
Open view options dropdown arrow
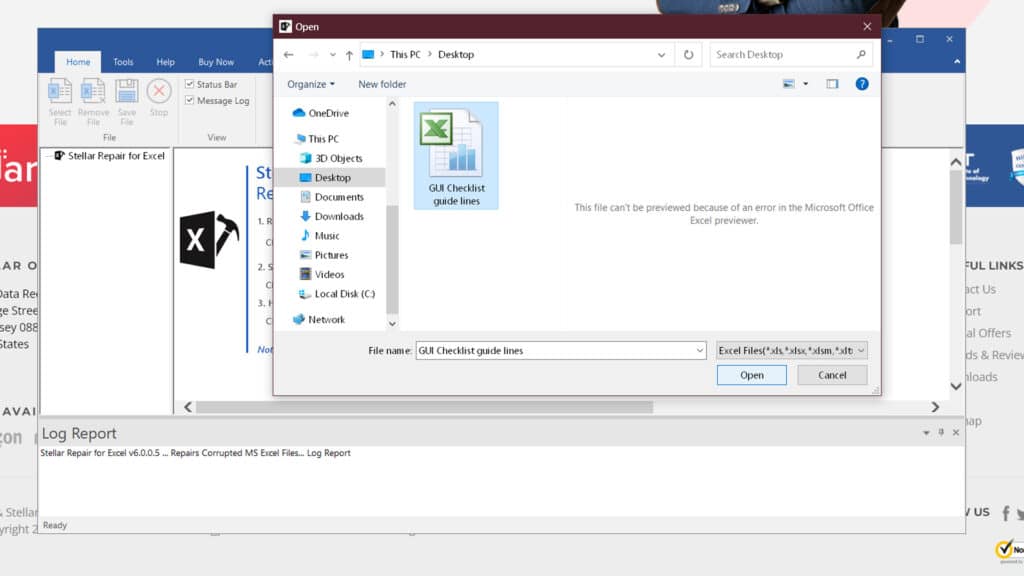point(806,84)
